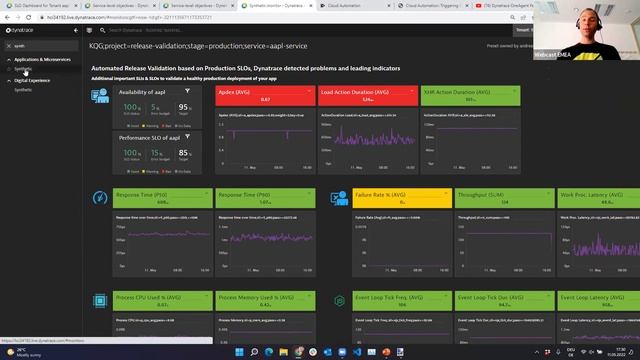Close the Synthetic monitor browser tab
640x360 pixels.
[311, 6]
